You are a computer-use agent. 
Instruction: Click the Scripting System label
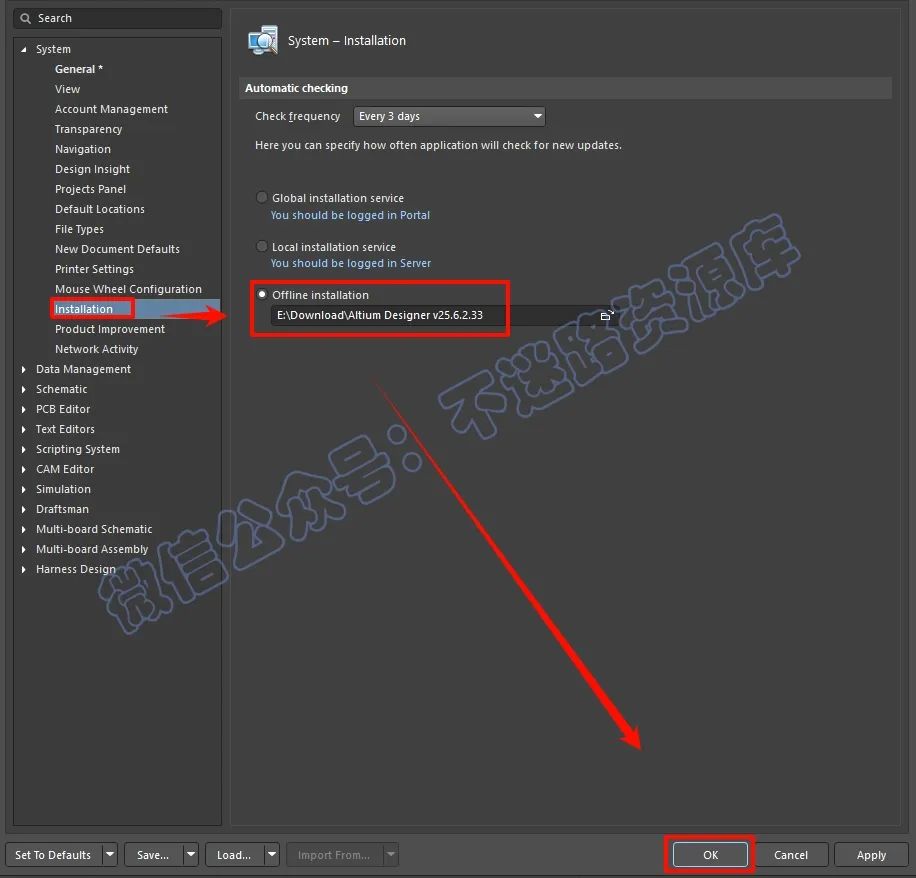pyautogui.click(x=78, y=449)
